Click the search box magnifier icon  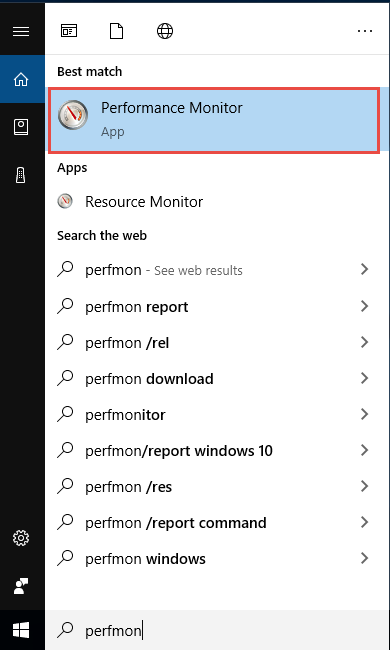point(65,630)
